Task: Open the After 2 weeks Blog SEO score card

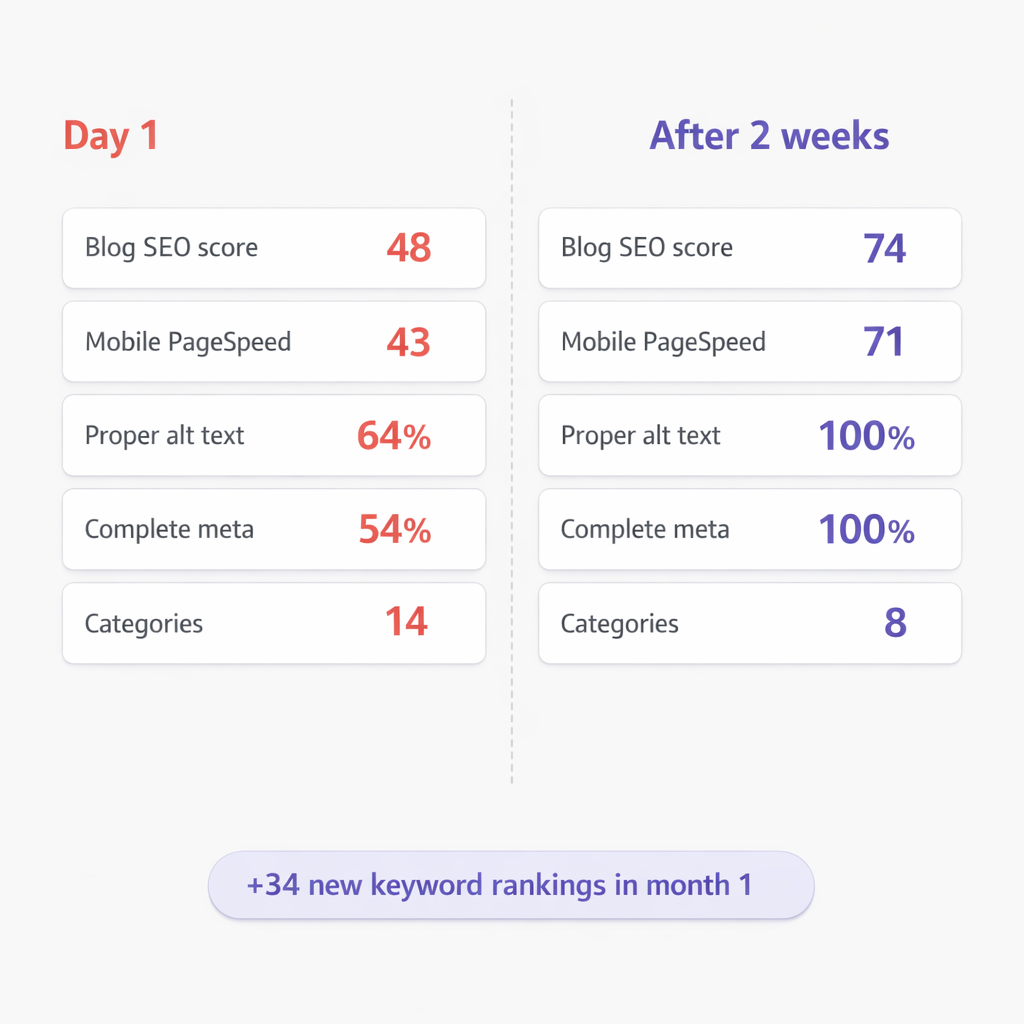Action: click(x=749, y=248)
